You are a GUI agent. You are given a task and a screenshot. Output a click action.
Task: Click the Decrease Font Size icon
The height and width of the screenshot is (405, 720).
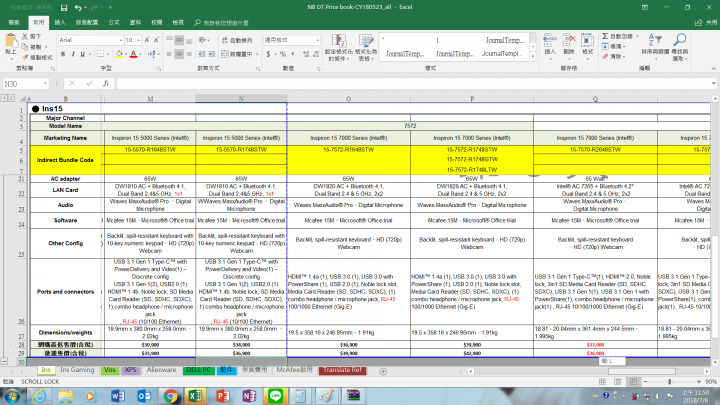(157, 40)
